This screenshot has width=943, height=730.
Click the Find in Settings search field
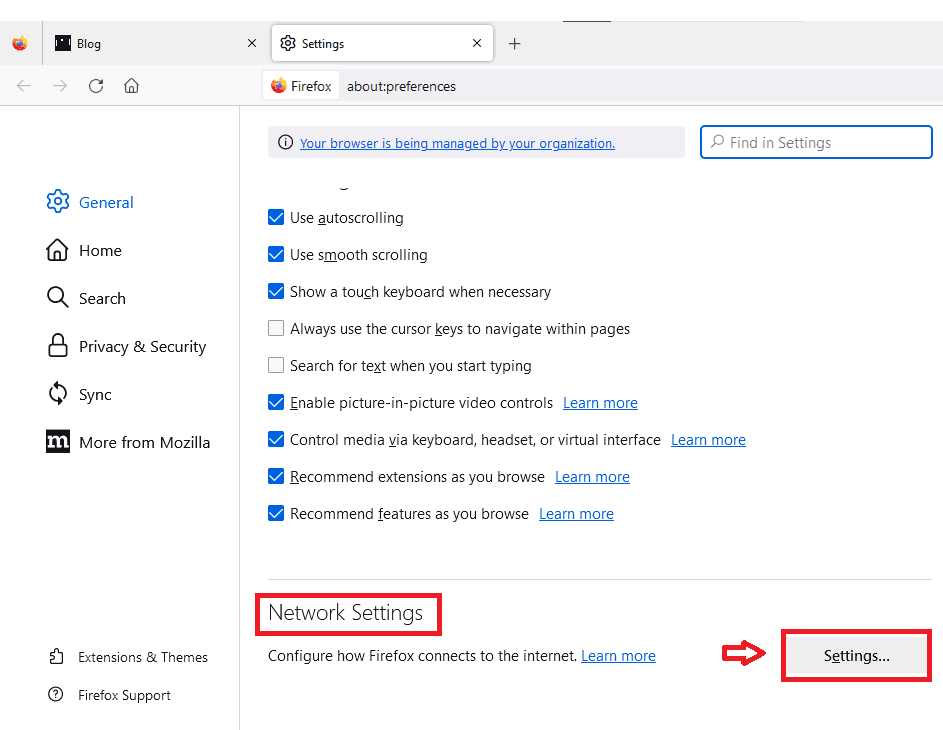click(816, 142)
